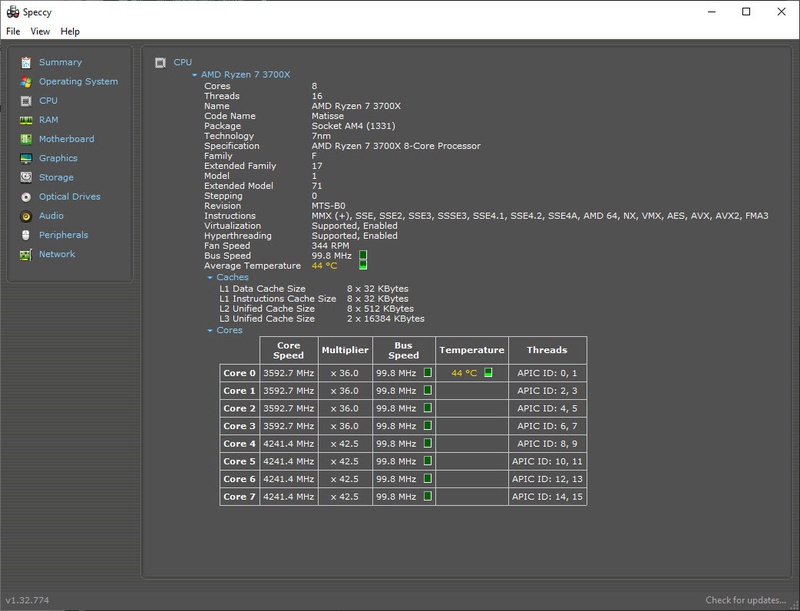Select the RAM section link
Image resolution: width=800 pixels, height=611 pixels.
(48, 120)
